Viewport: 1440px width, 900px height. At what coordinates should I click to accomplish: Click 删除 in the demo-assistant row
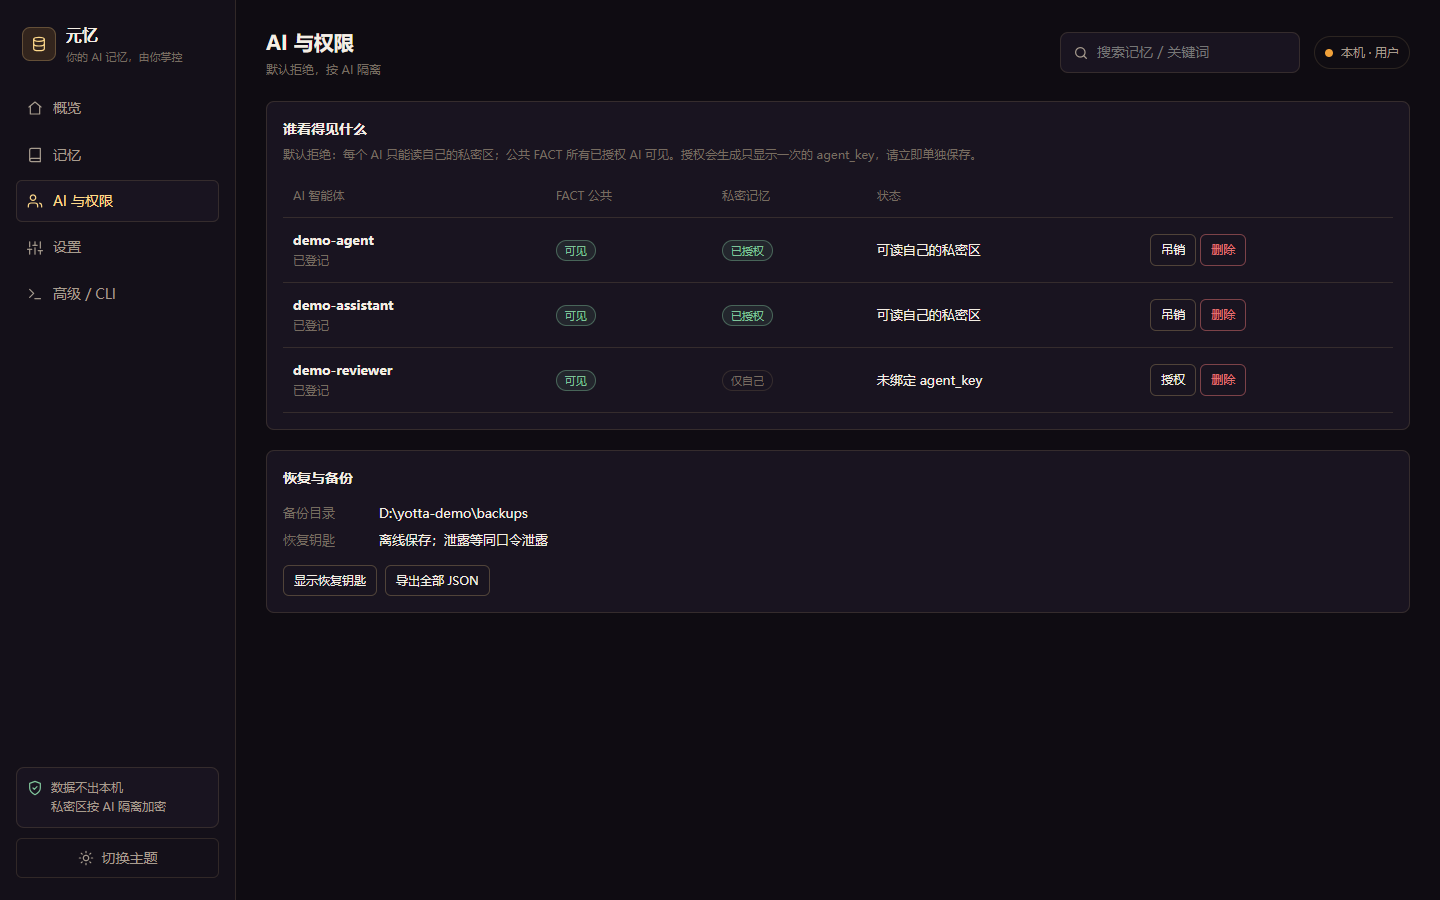point(1223,315)
